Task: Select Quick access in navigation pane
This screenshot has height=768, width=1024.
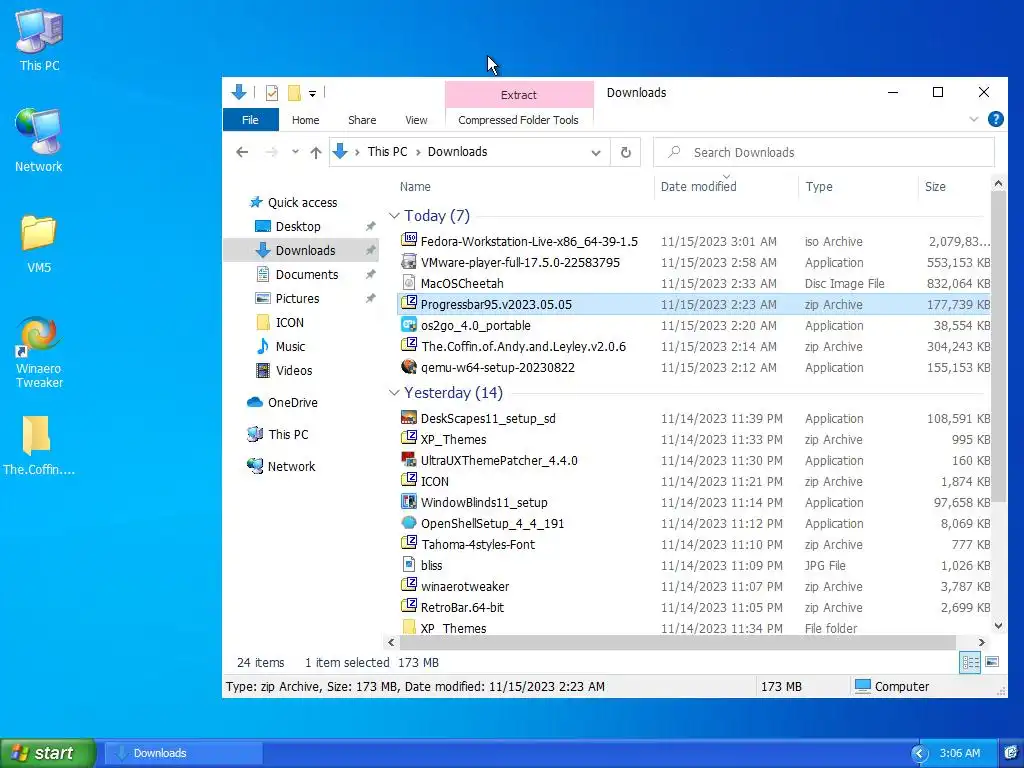Action: (302, 202)
